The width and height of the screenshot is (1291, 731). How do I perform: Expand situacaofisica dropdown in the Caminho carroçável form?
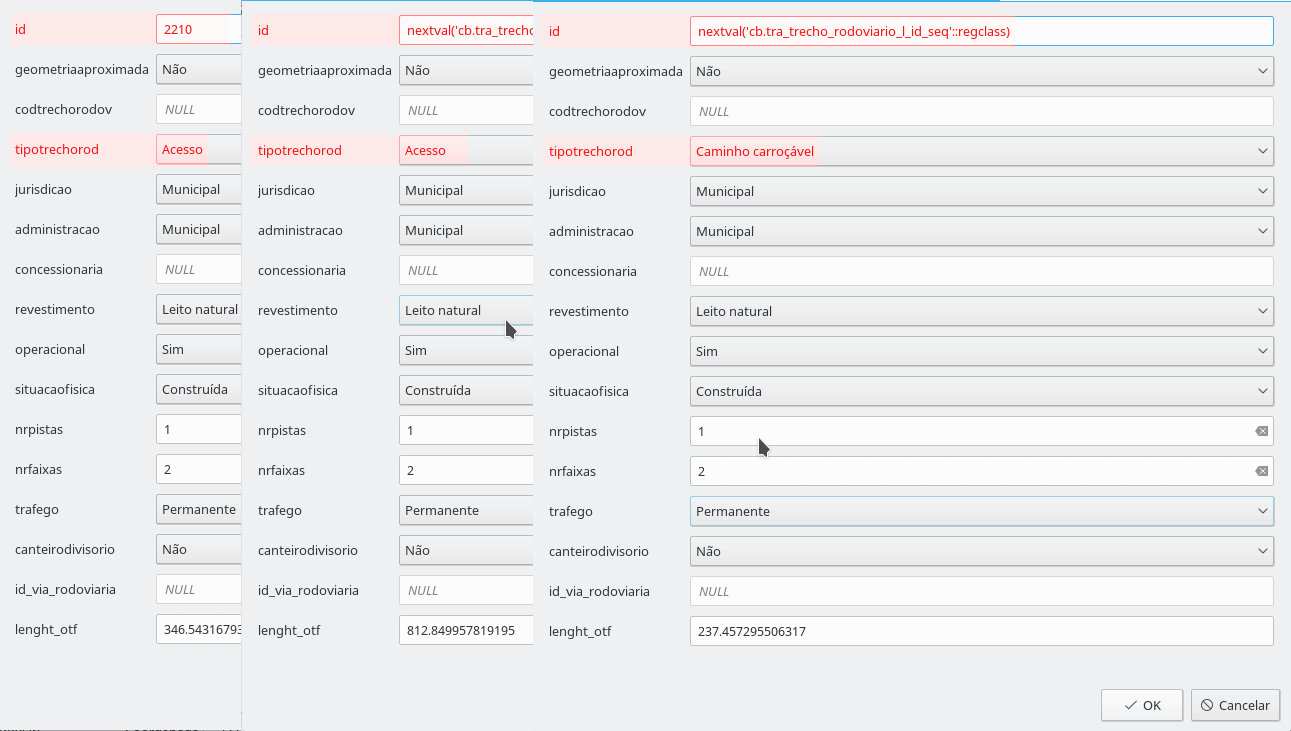(982, 391)
